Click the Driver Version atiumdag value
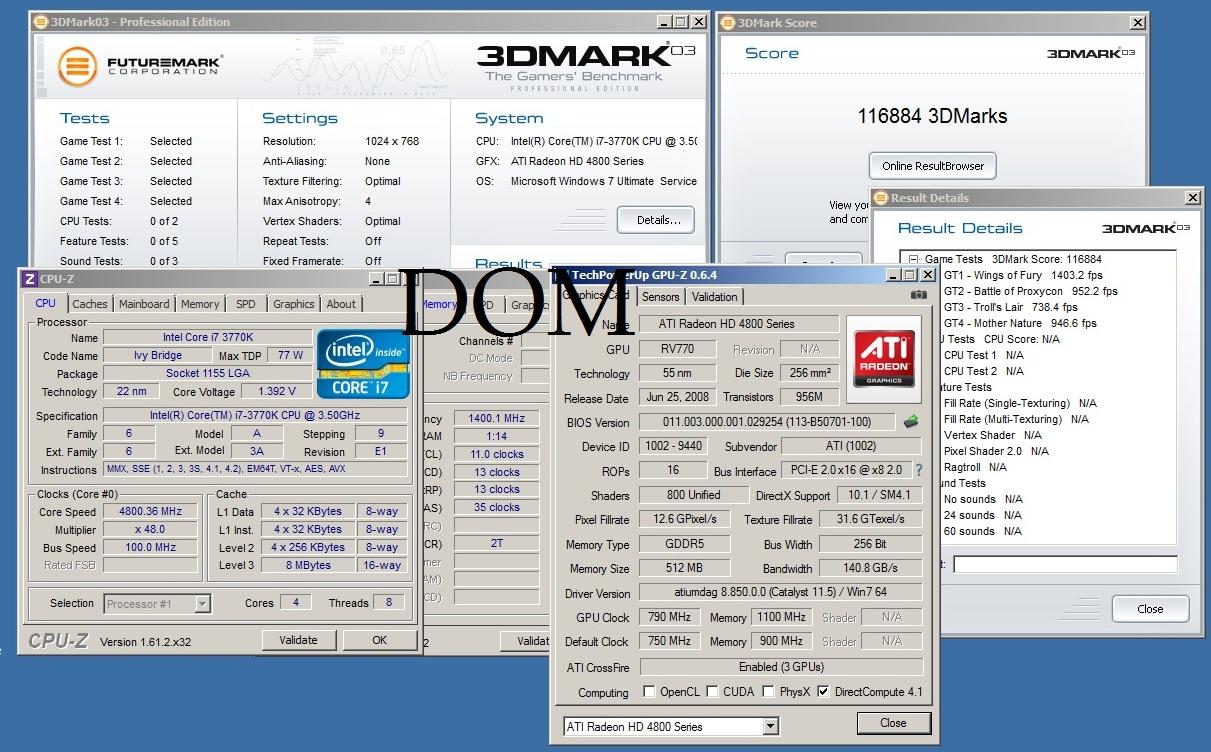 click(x=781, y=593)
